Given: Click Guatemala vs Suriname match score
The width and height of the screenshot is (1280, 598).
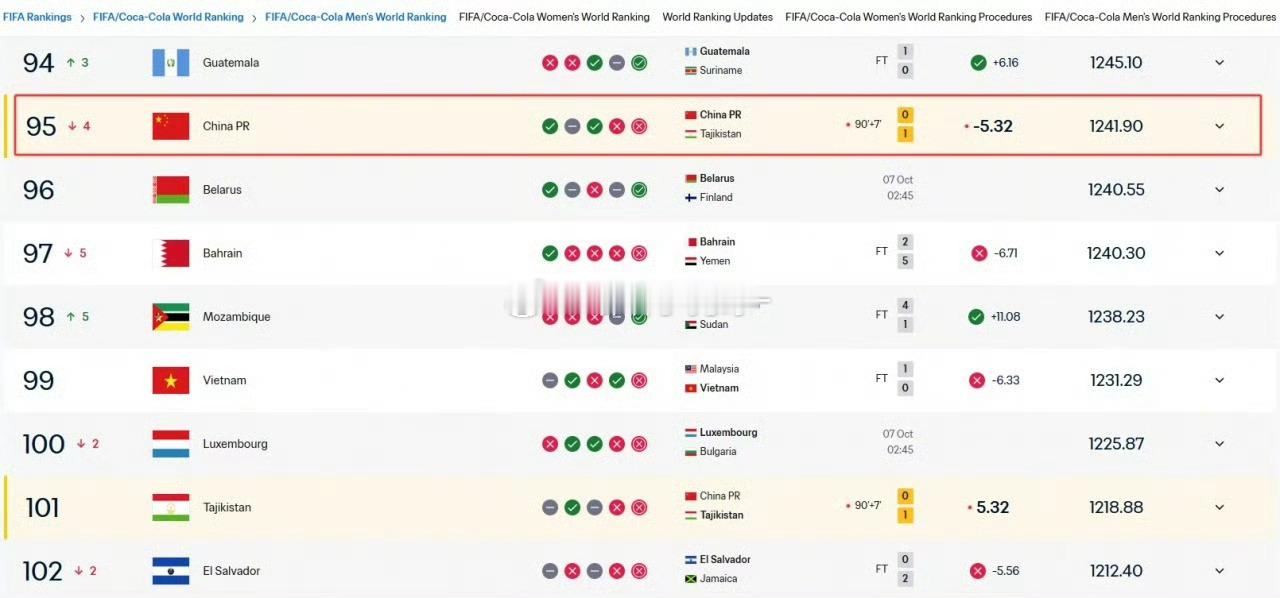Looking at the screenshot, I should (x=905, y=61).
